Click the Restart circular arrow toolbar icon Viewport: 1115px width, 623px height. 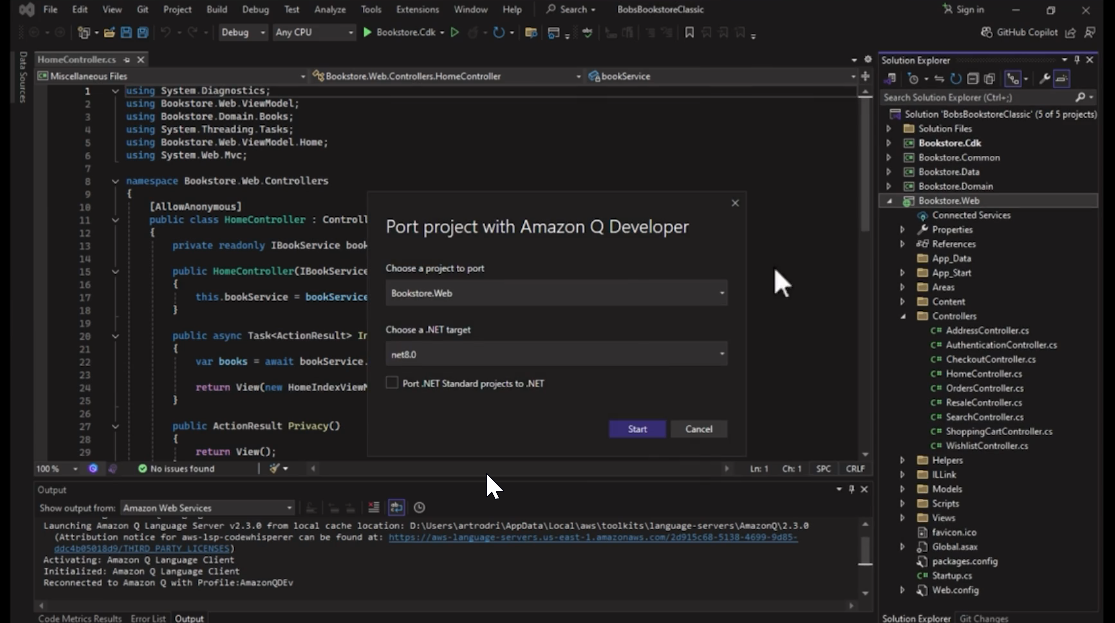[x=499, y=32]
